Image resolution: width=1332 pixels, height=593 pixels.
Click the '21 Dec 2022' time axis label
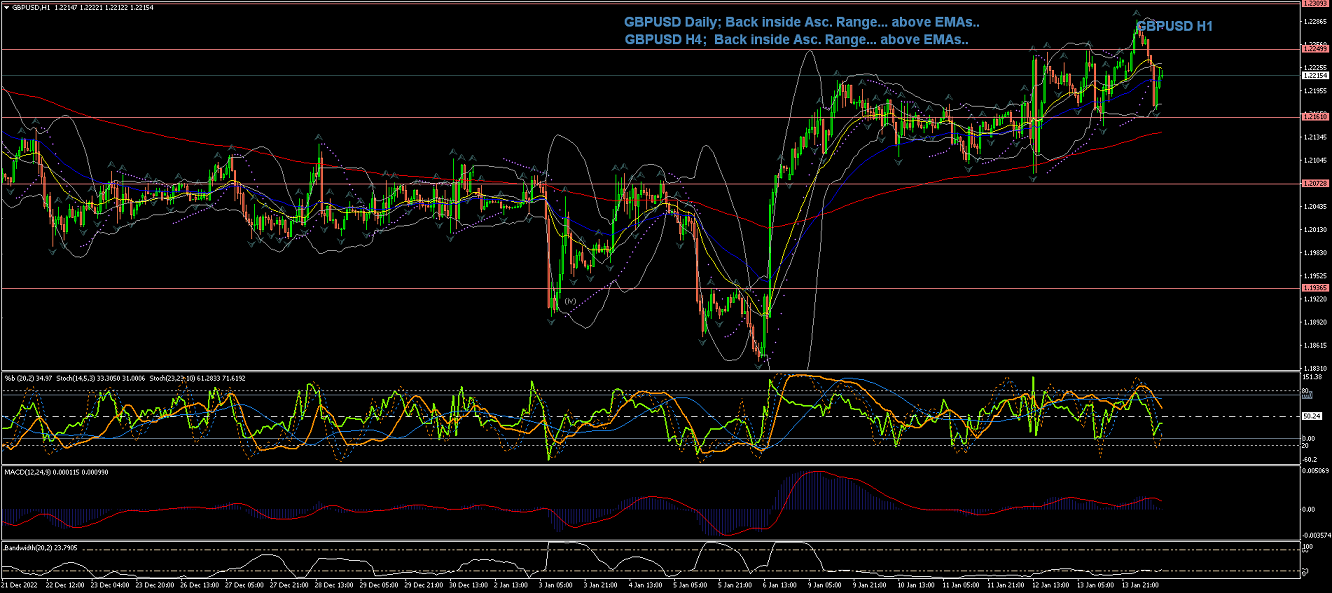(18, 583)
